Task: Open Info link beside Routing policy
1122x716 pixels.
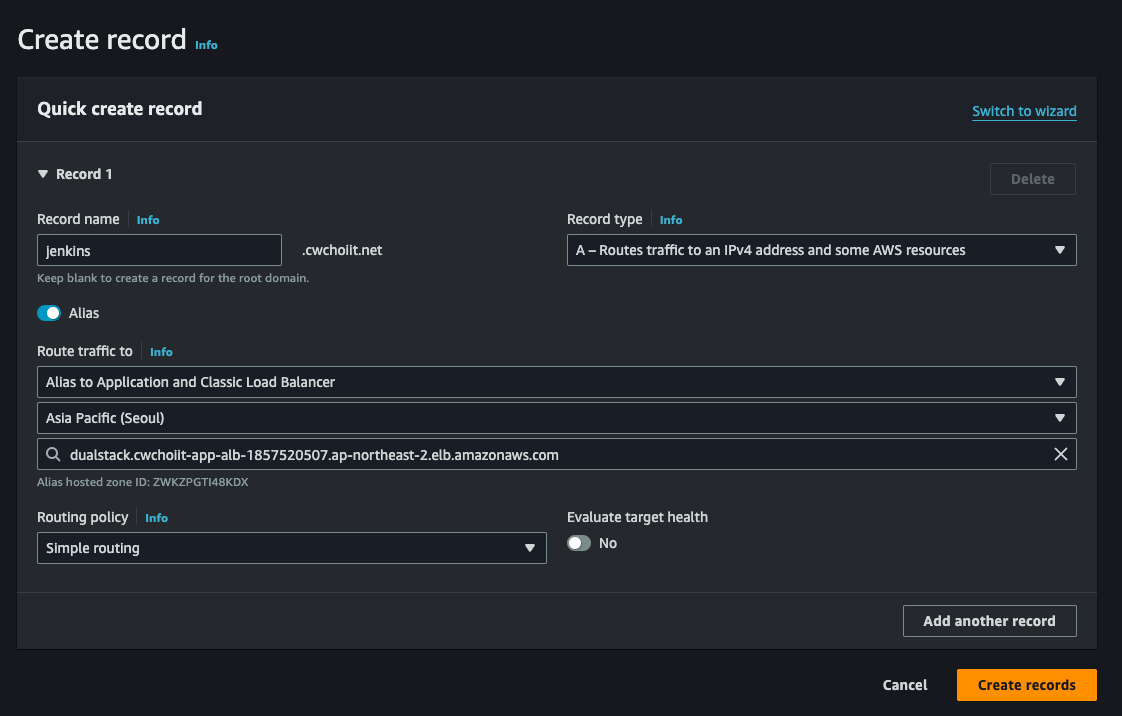Action: pyautogui.click(x=157, y=517)
